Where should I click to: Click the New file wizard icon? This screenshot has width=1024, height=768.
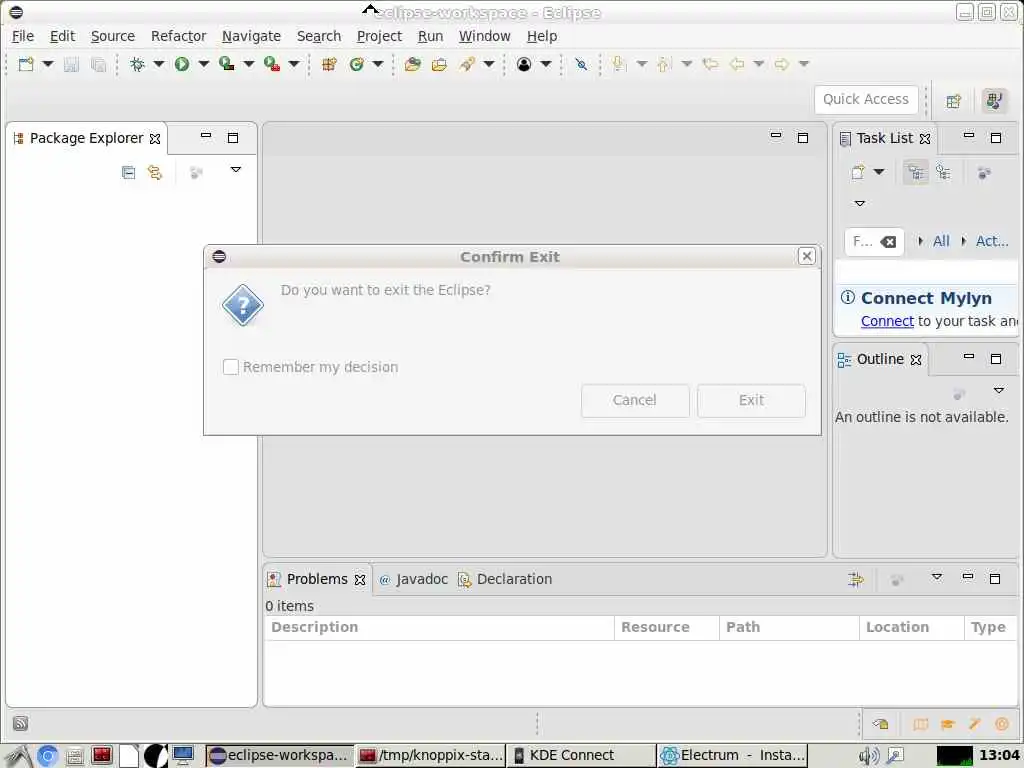(x=26, y=64)
